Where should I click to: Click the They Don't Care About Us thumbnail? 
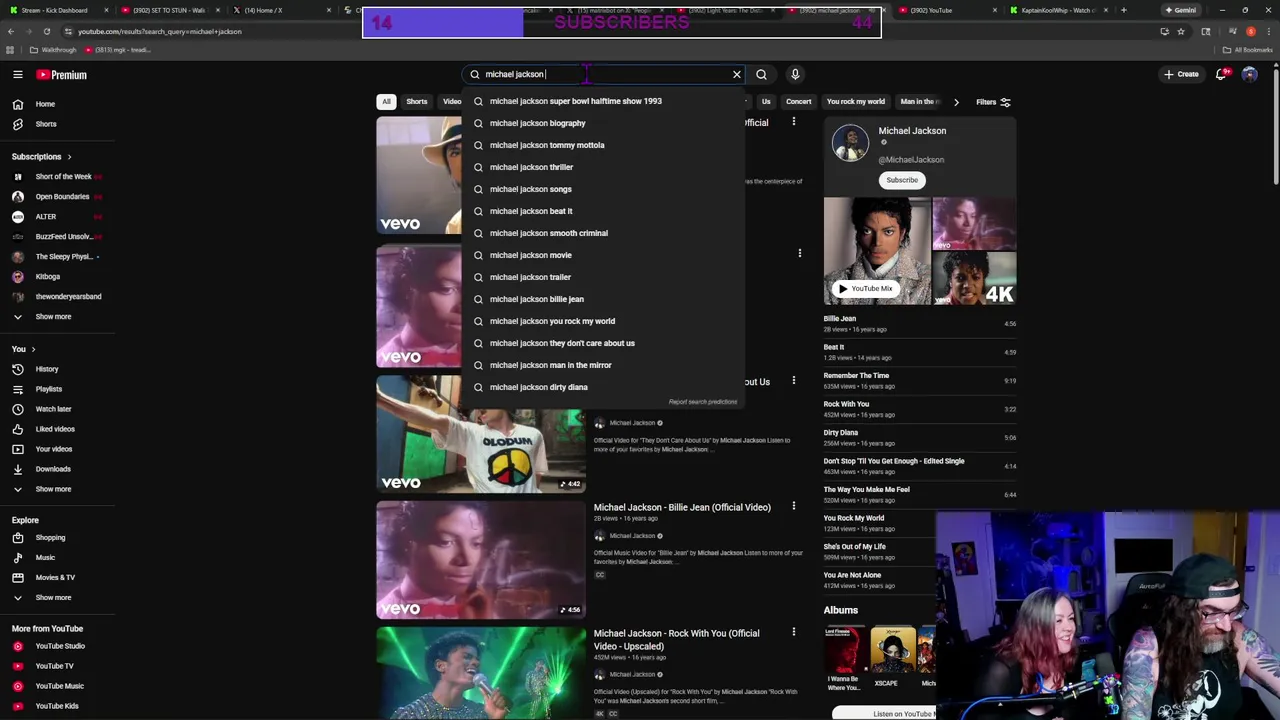[x=481, y=434]
